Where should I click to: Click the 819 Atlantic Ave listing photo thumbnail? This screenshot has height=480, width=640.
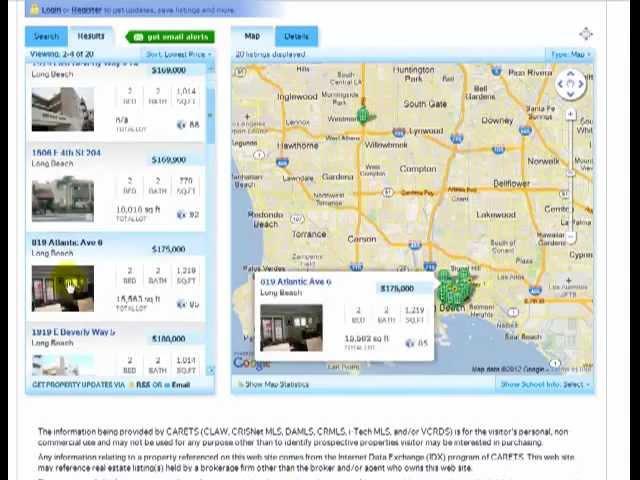pos(62,287)
